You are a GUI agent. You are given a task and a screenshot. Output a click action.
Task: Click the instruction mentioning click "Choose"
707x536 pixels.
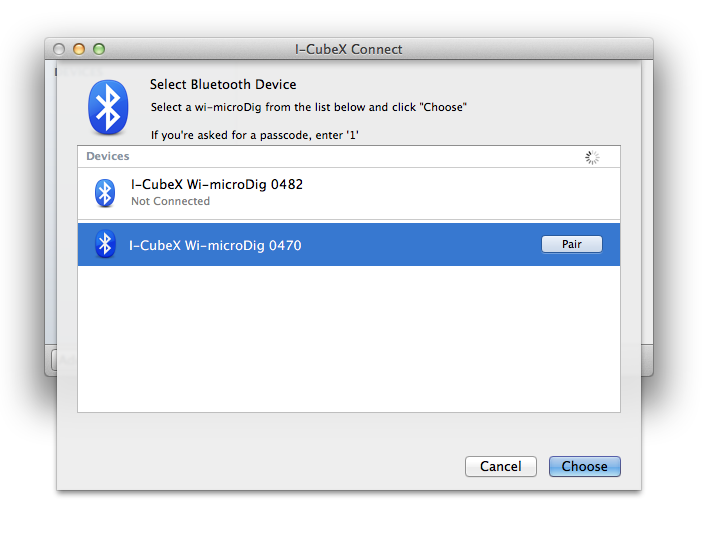click(x=308, y=107)
